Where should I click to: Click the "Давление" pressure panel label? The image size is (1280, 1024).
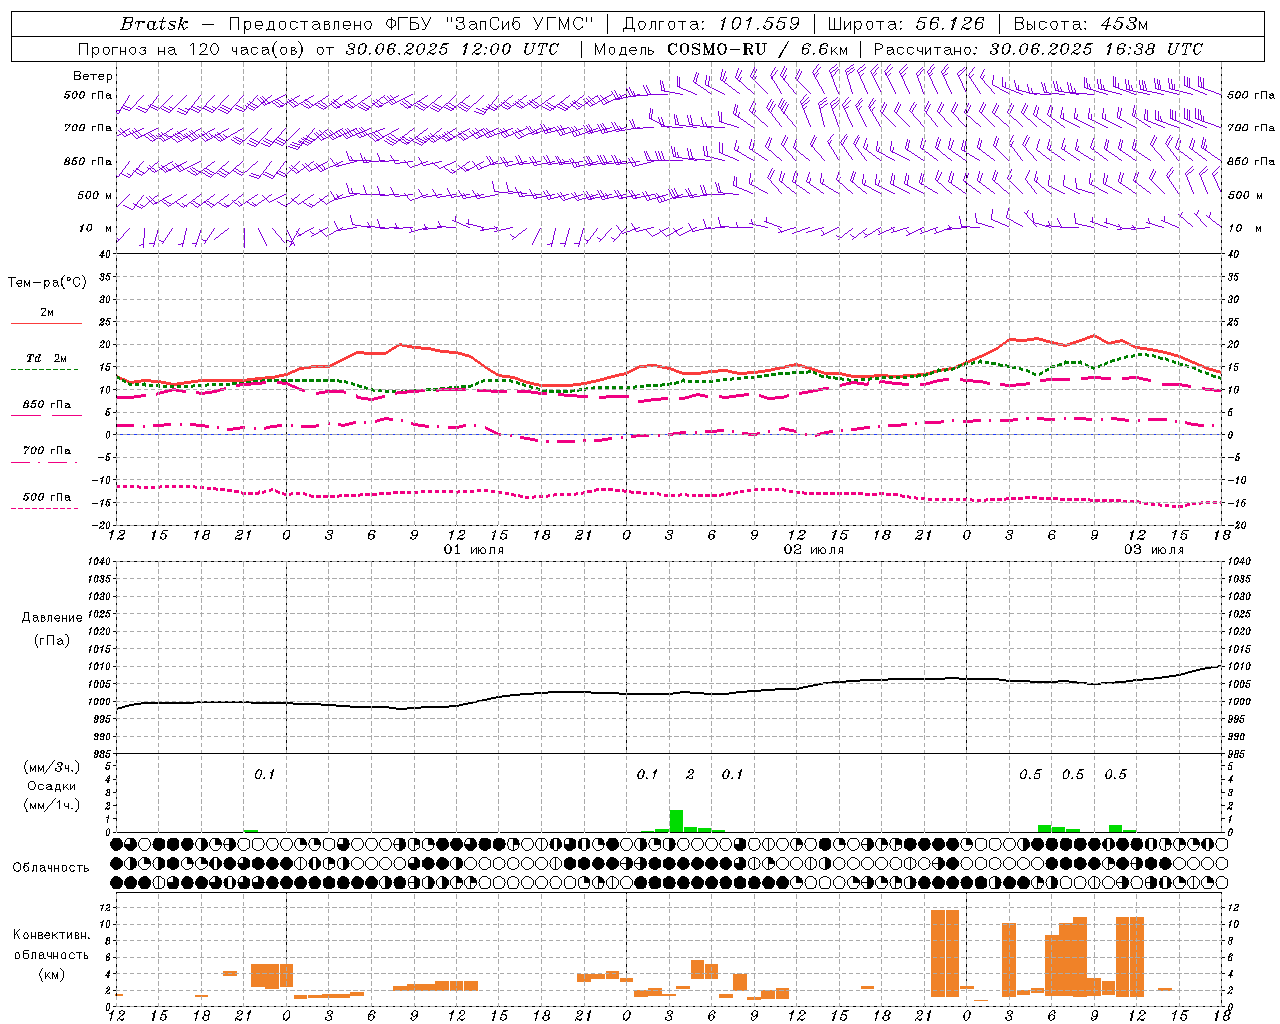pyautogui.click(x=52, y=617)
